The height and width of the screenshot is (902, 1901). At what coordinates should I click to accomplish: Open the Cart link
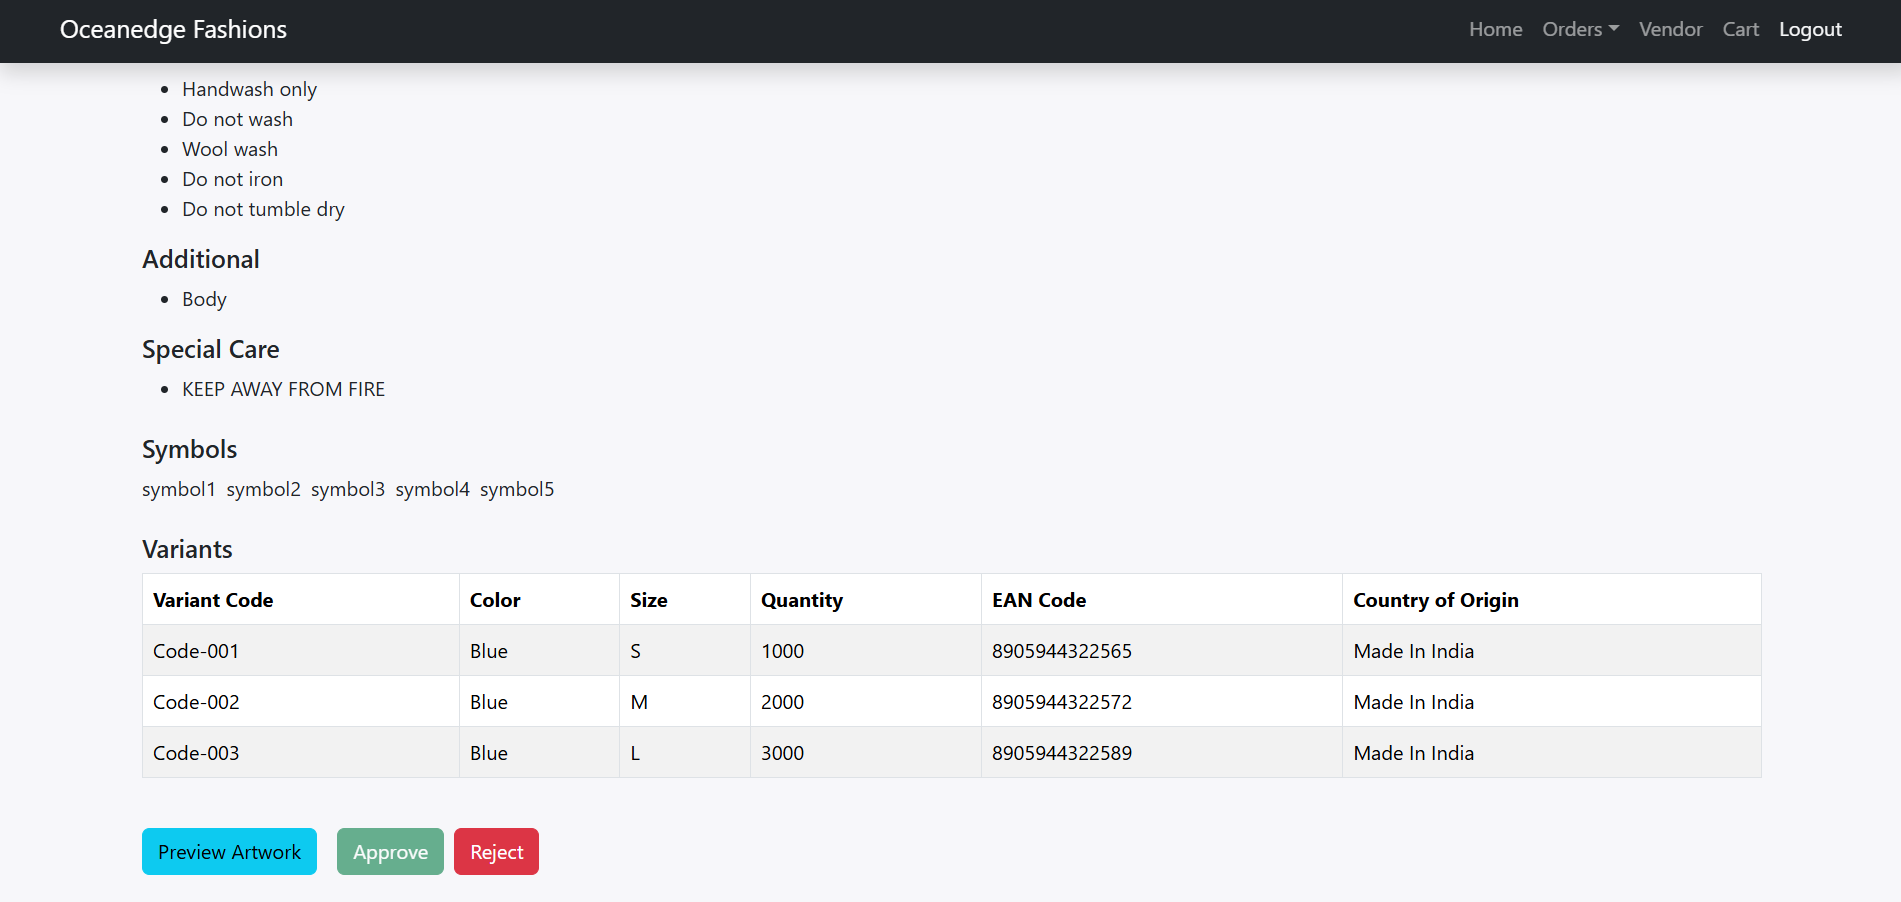[1740, 30]
